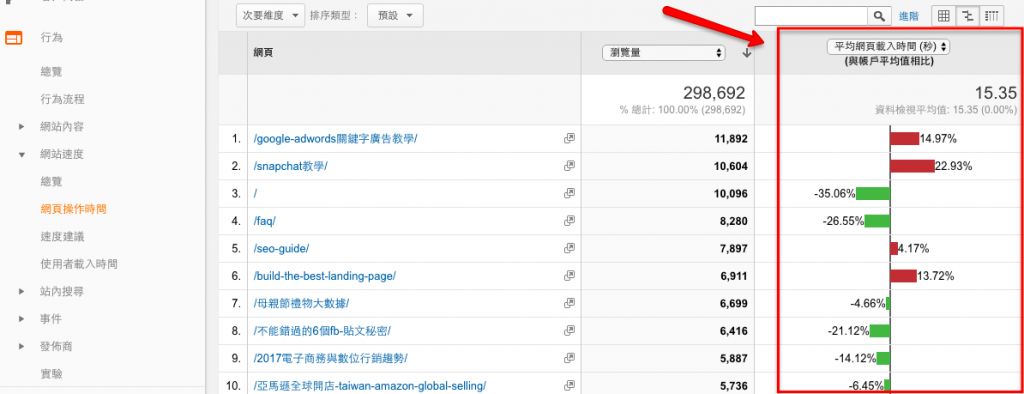Collapse the 網站速度 sidebar section
This screenshot has width=1024, height=394.
22,155
